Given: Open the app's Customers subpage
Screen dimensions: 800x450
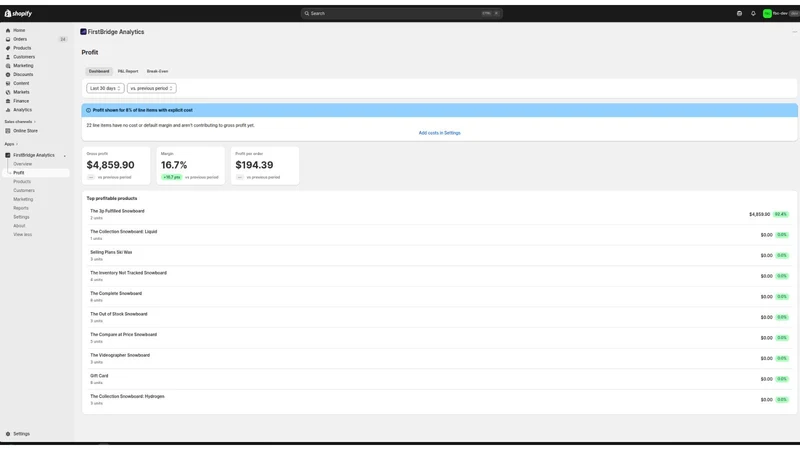Looking at the screenshot, I should (24, 190).
